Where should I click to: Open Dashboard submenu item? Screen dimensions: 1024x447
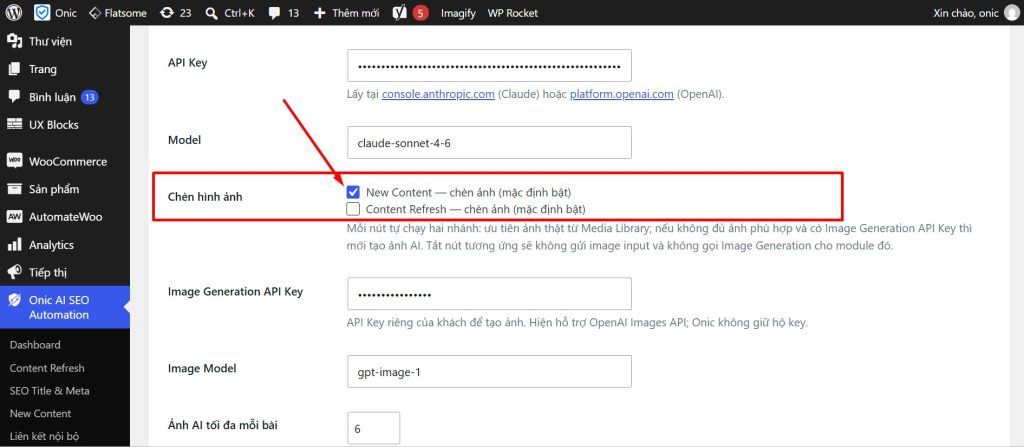coord(35,344)
